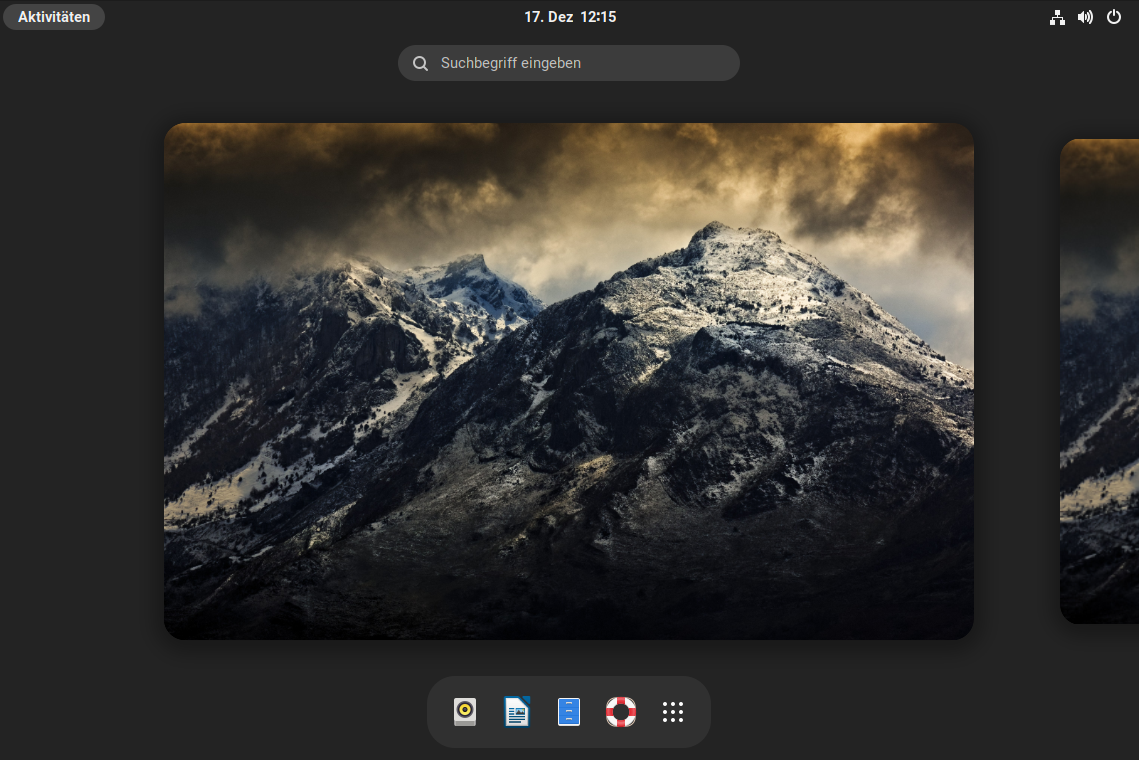
Task: Click the Aktivitäten button
Action: click(54, 16)
